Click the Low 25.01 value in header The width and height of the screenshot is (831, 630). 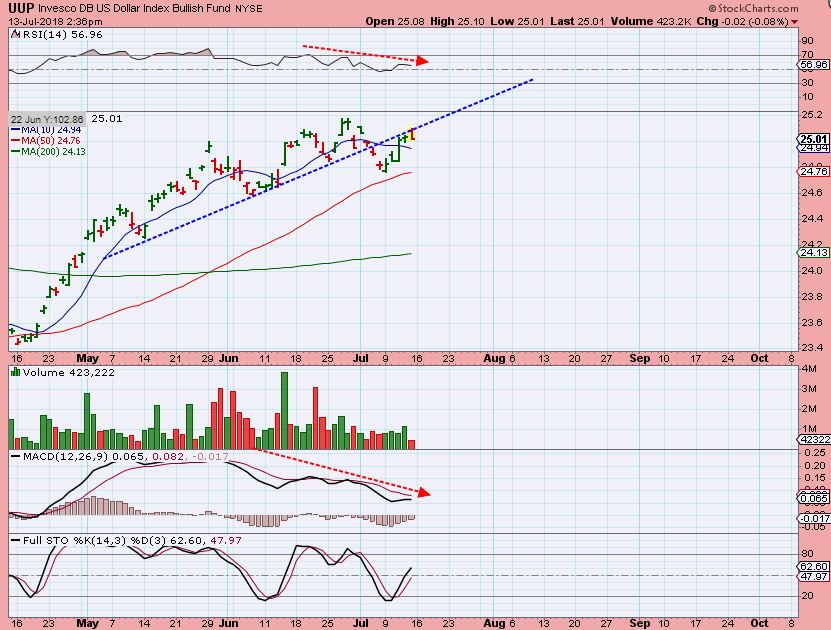[x=517, y=21]
